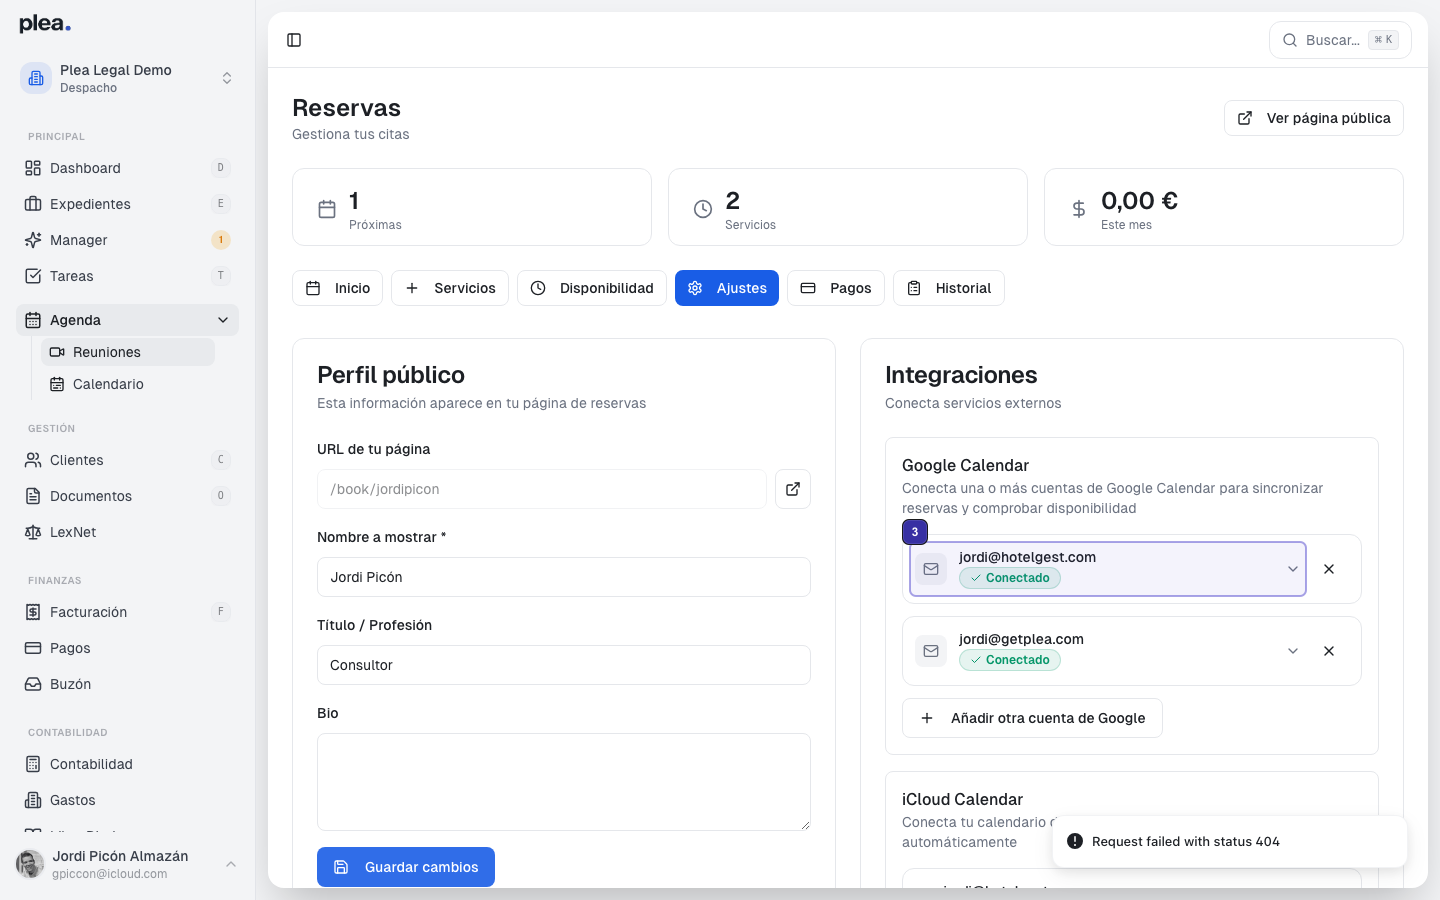Open LexNet from the sidebar

tap(31, 532)
